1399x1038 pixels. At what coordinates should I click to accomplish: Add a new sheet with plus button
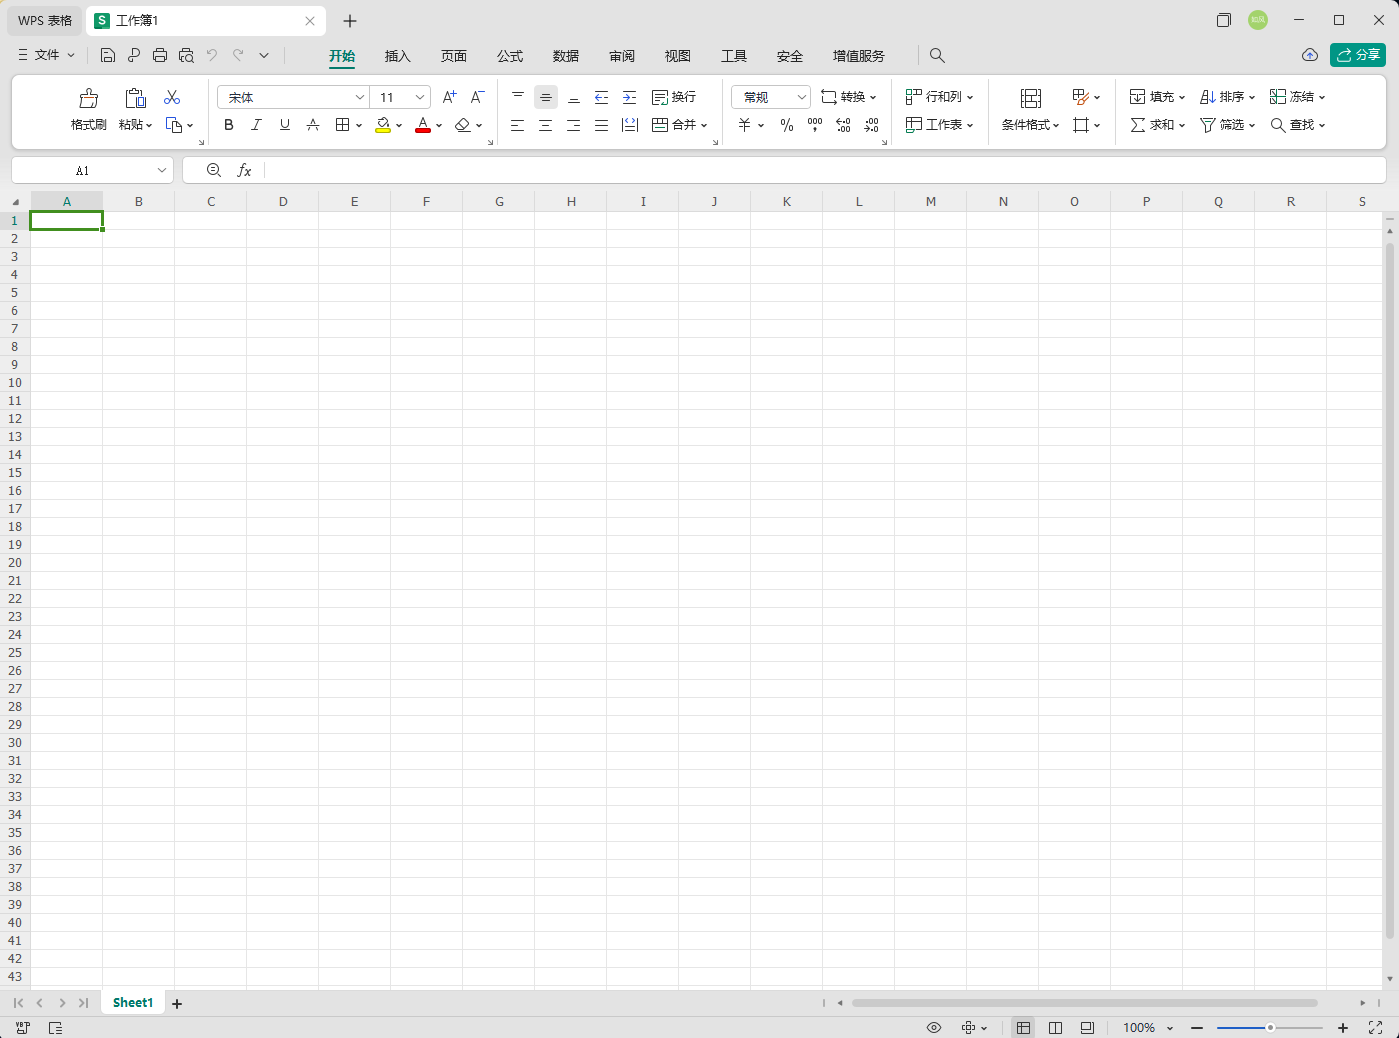click(177, 1003)
